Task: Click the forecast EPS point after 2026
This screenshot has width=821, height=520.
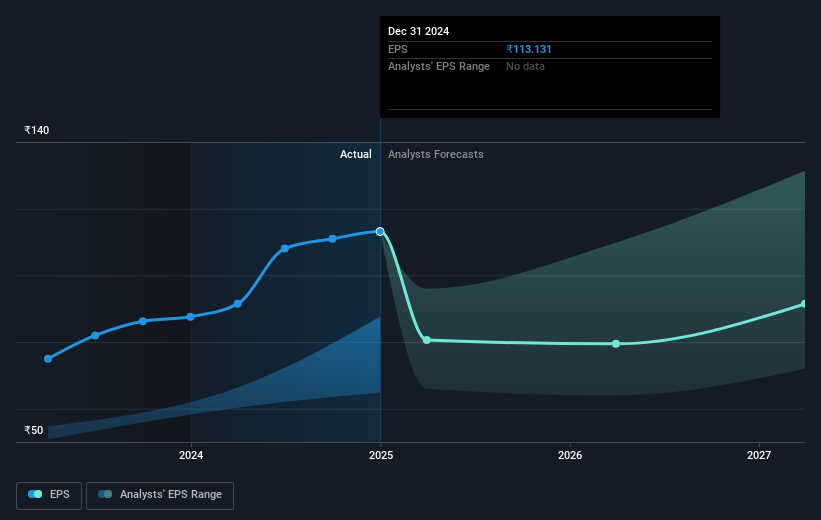Action: point(616,344)
